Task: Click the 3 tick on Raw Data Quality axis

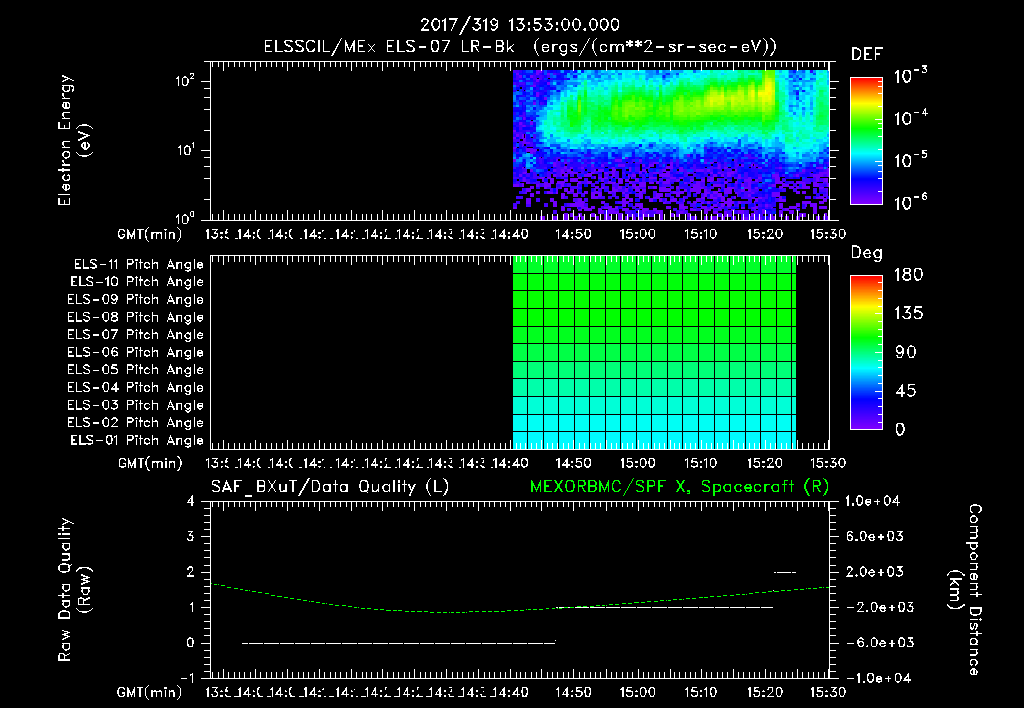Action: tap(191, 536)
